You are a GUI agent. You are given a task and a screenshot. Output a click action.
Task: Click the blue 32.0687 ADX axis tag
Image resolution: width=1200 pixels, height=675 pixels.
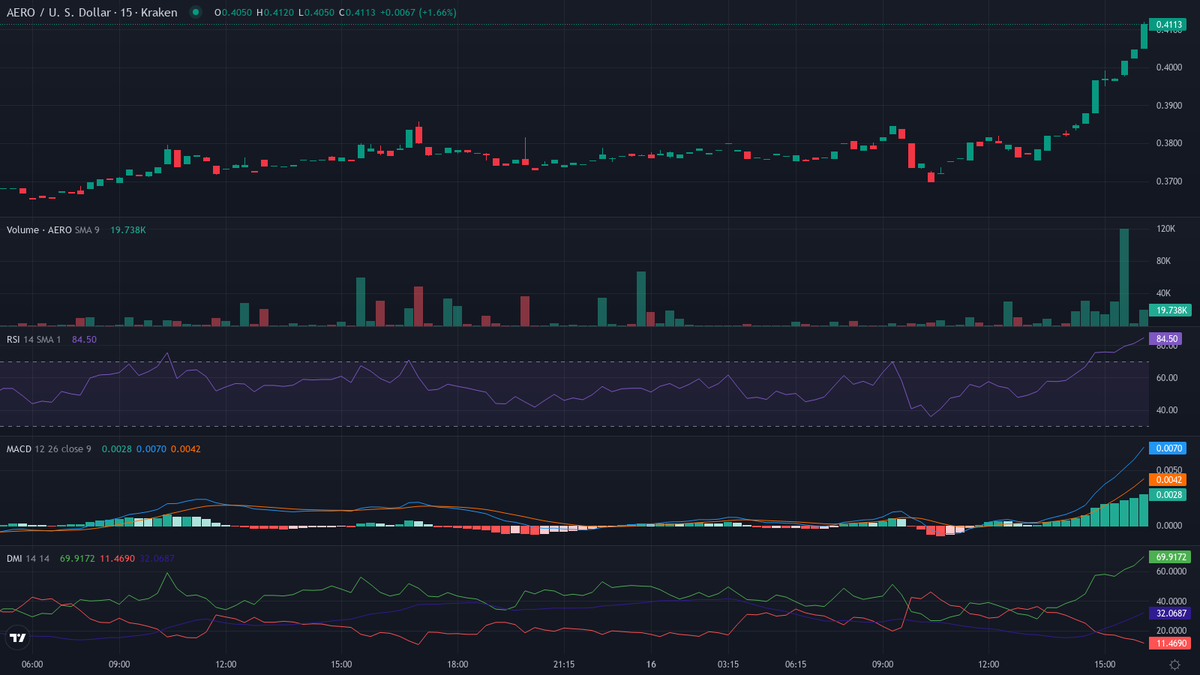point(1171,613)
